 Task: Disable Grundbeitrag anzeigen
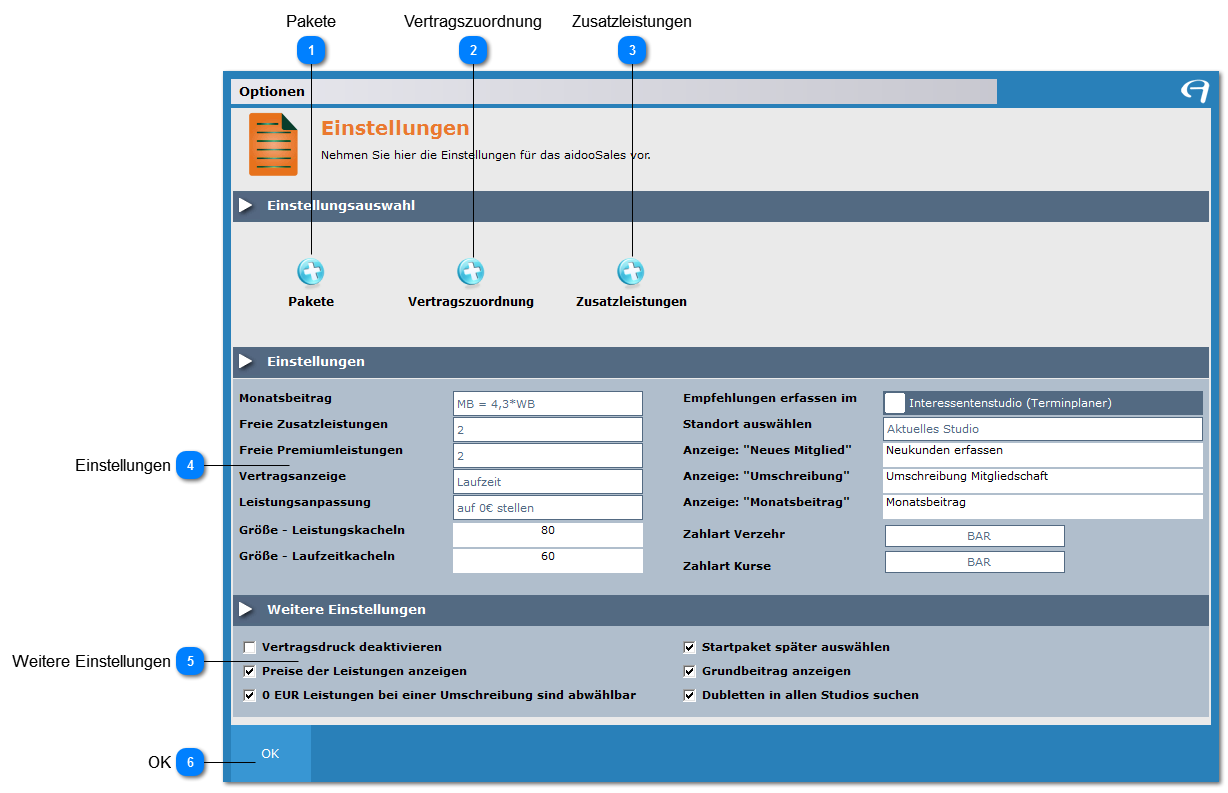pos(689,672)
